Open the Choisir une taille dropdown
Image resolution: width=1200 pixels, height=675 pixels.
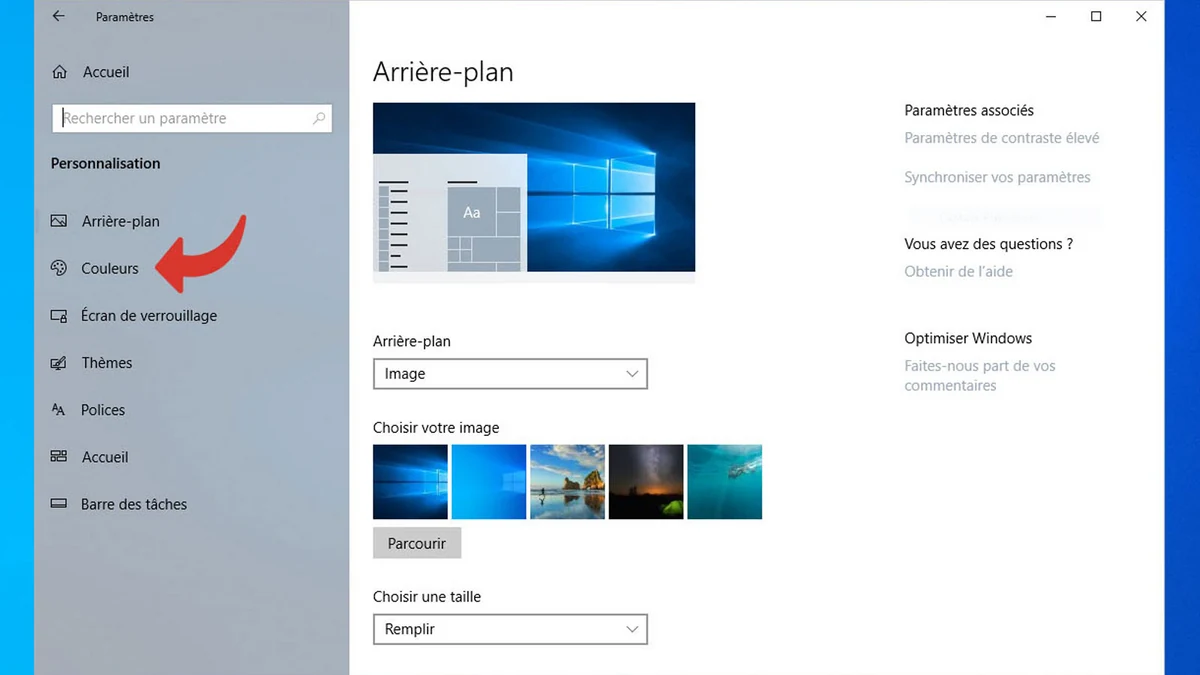pyautogui.click(x=510, y=629)
